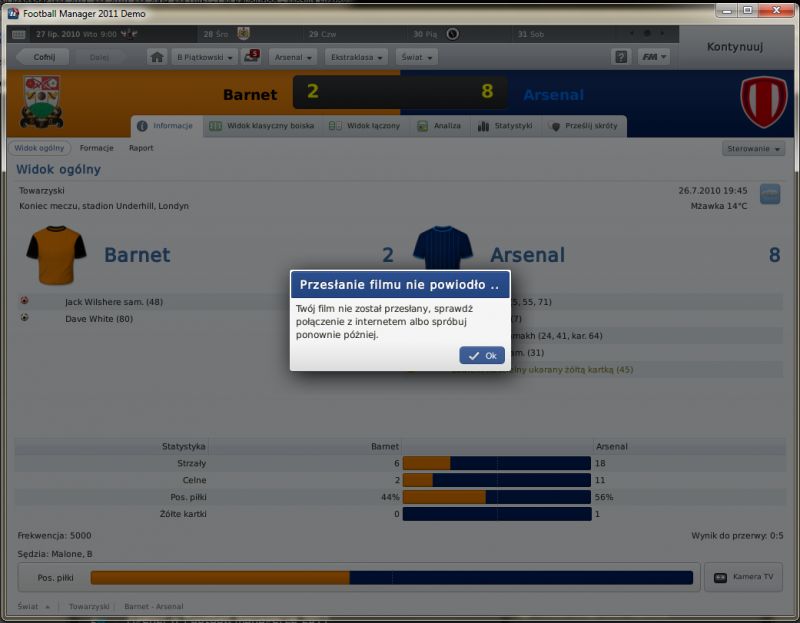Screen dimensions: 800x623
Task: Select the Raport sub-view
Action: click(x=141, y=148)
